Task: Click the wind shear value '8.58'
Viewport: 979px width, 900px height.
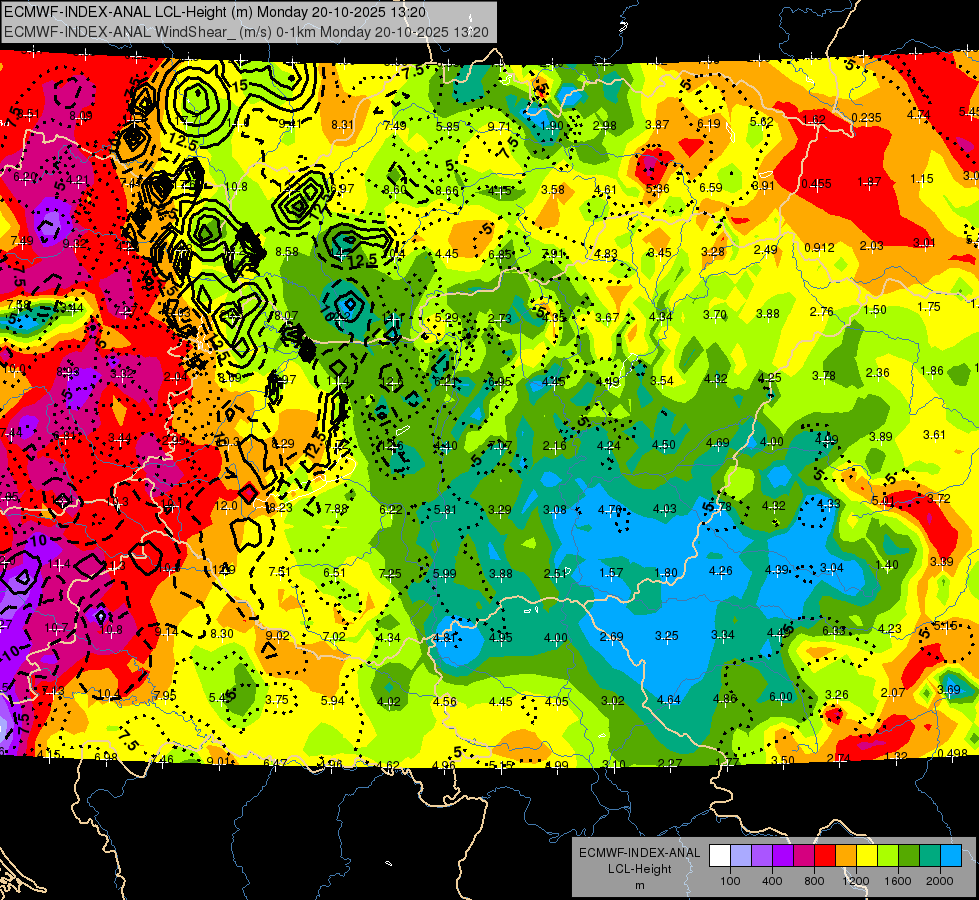Action: (287, 251)
